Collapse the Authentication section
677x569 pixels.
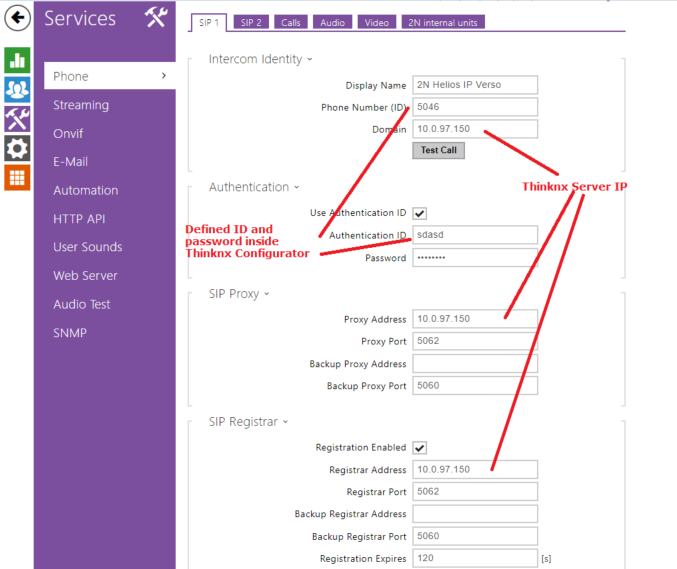click(253, 187)
